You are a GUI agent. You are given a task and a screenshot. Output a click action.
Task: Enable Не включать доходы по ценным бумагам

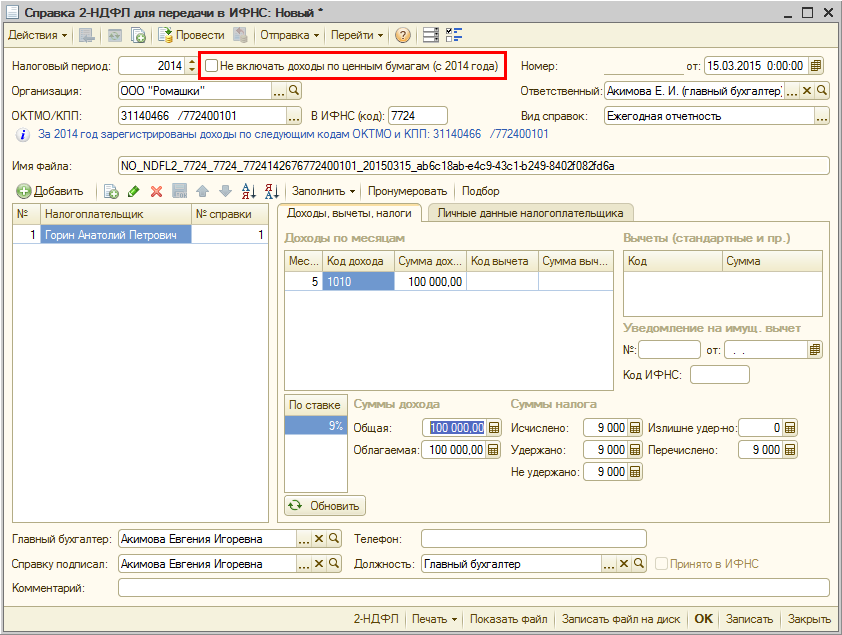click(x=212, y=66)
